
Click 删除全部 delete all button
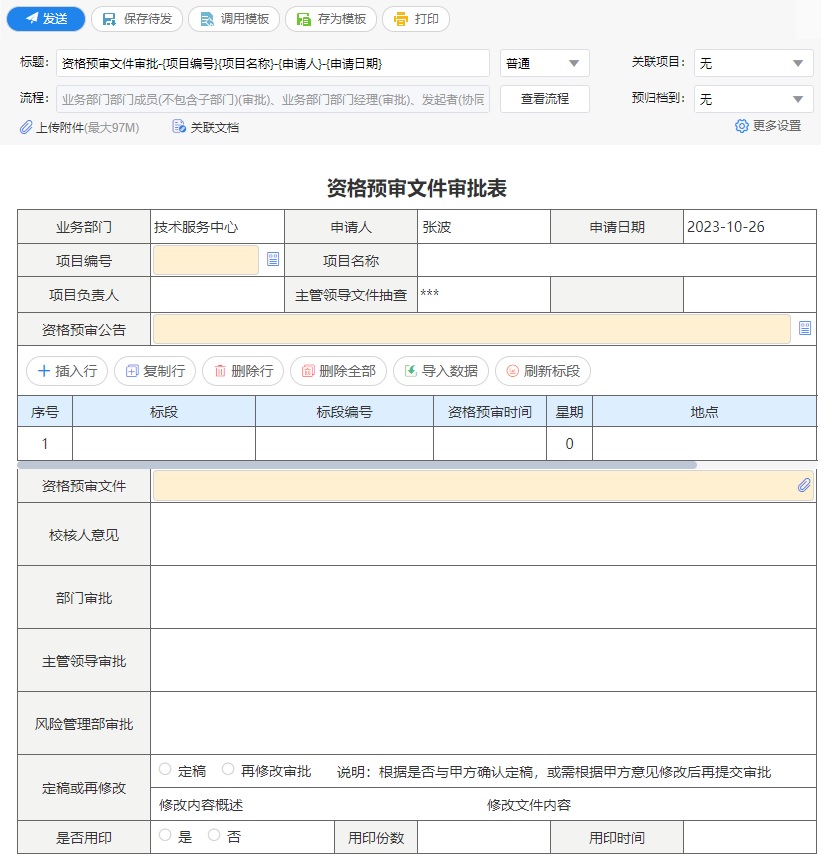pyautogui.click(x=338, y=371)
